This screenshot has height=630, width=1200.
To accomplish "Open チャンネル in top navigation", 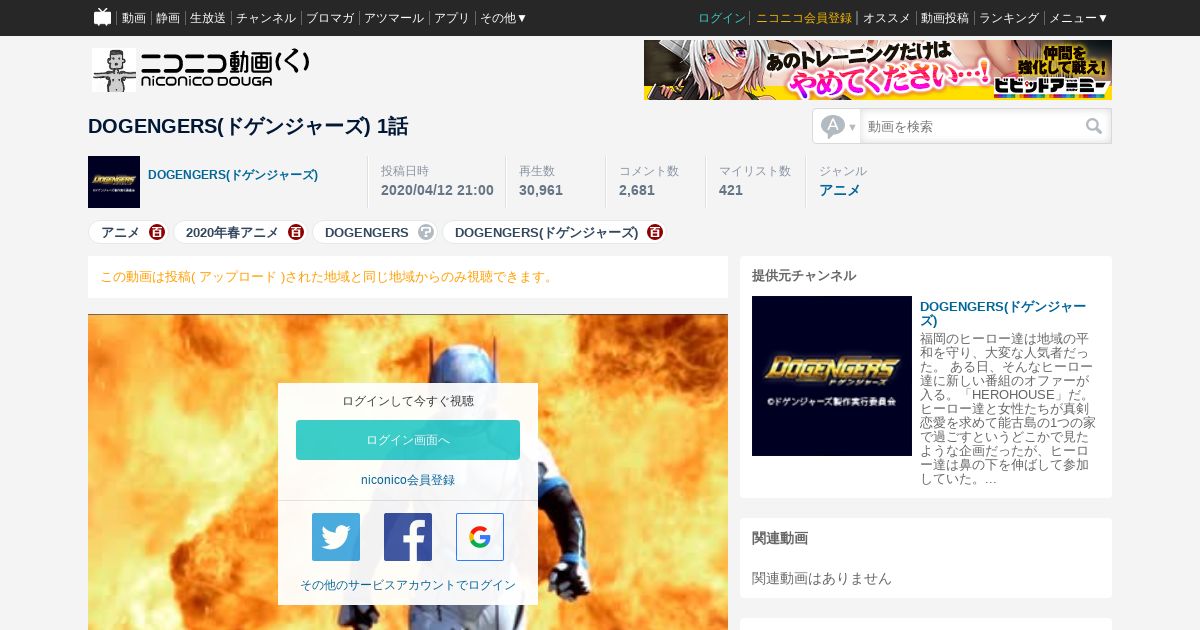I will (x=266, y=18).
